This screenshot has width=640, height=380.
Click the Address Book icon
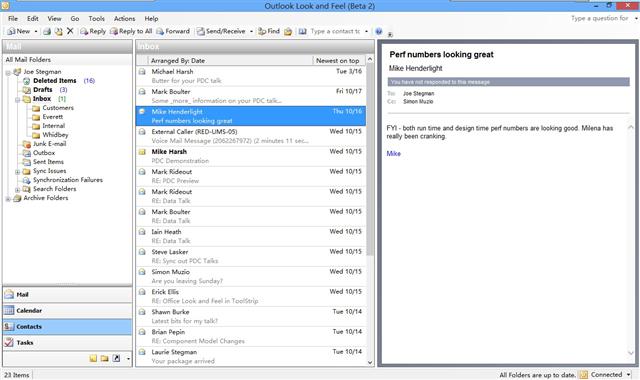point(302,31)
